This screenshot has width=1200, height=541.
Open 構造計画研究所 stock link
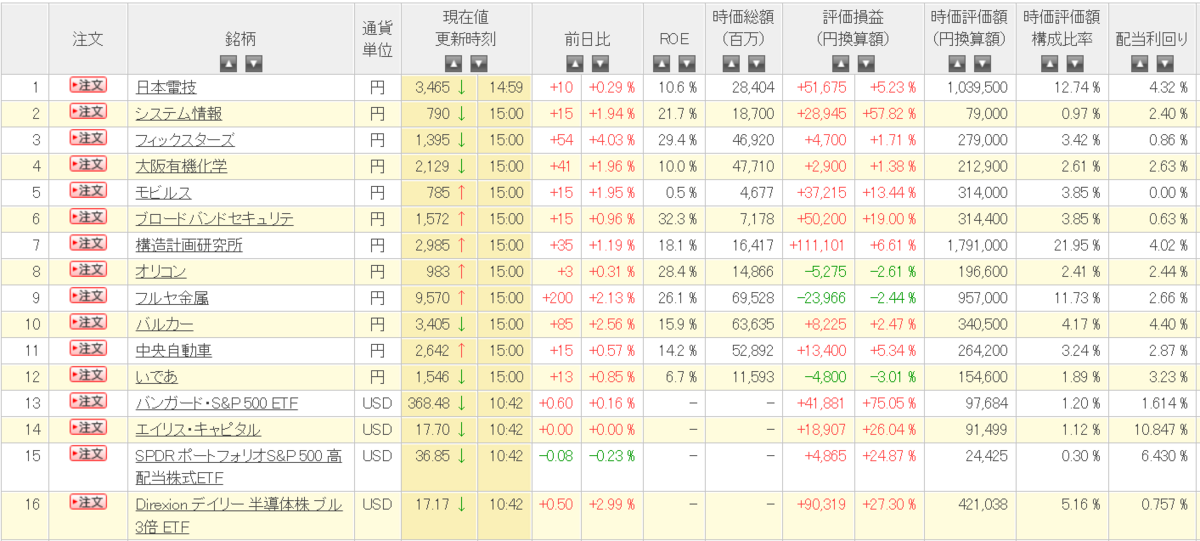point(188,245)
